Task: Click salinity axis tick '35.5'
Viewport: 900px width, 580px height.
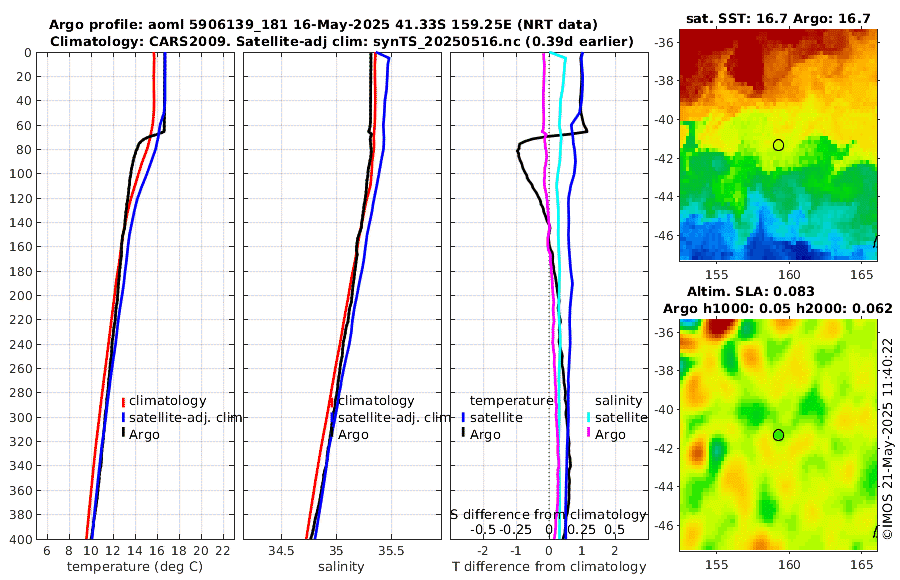Action: [x=391, y=551]
